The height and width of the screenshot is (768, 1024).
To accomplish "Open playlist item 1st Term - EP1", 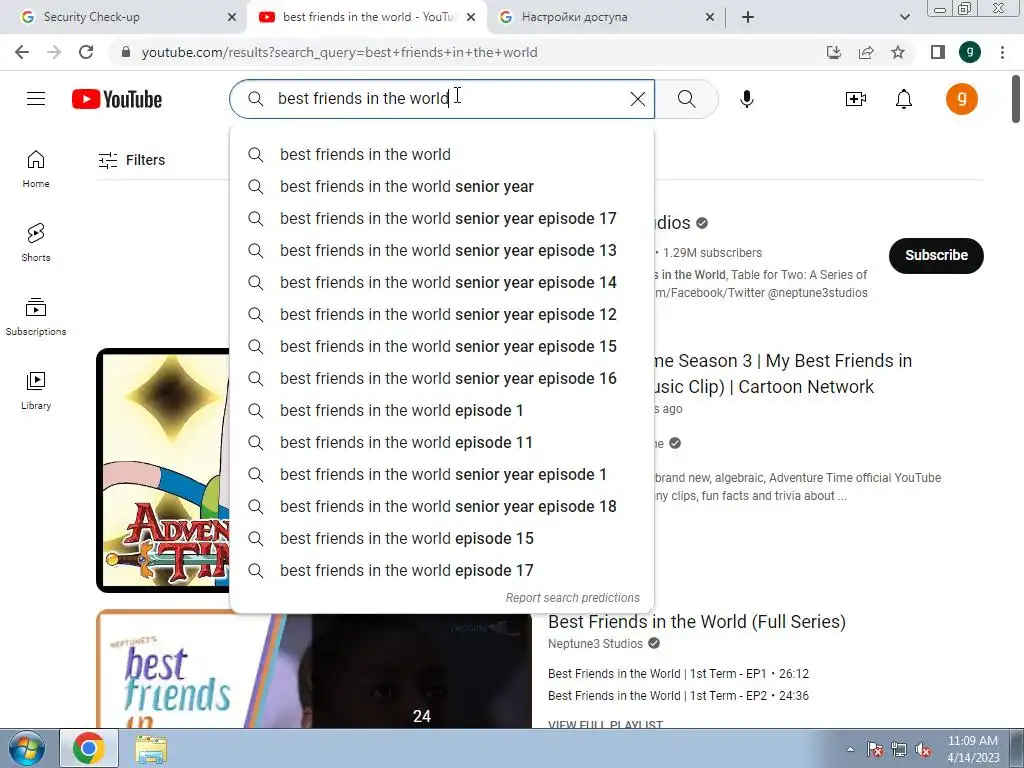I will [x=678, y=673].
